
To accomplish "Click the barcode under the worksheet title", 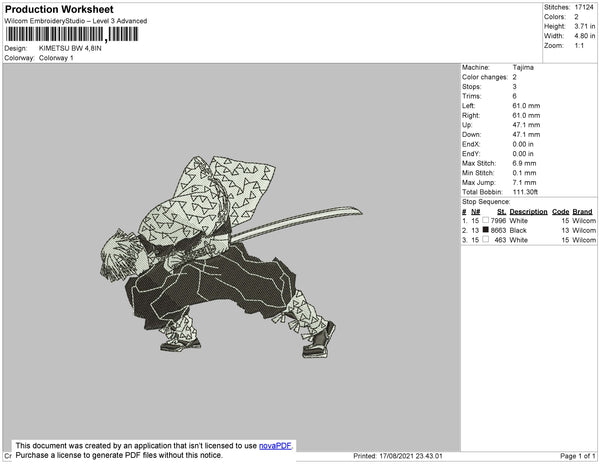I will pyautogui.click(x=72, y=34).
